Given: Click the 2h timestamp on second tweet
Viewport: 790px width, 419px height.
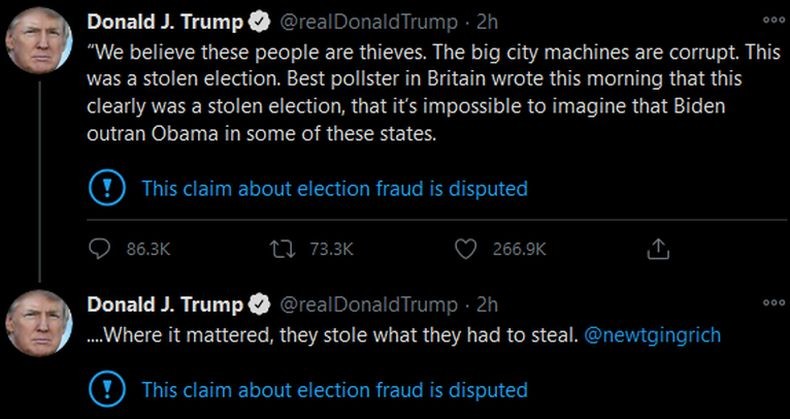Looking at the screenshot, I should (487, 304).
